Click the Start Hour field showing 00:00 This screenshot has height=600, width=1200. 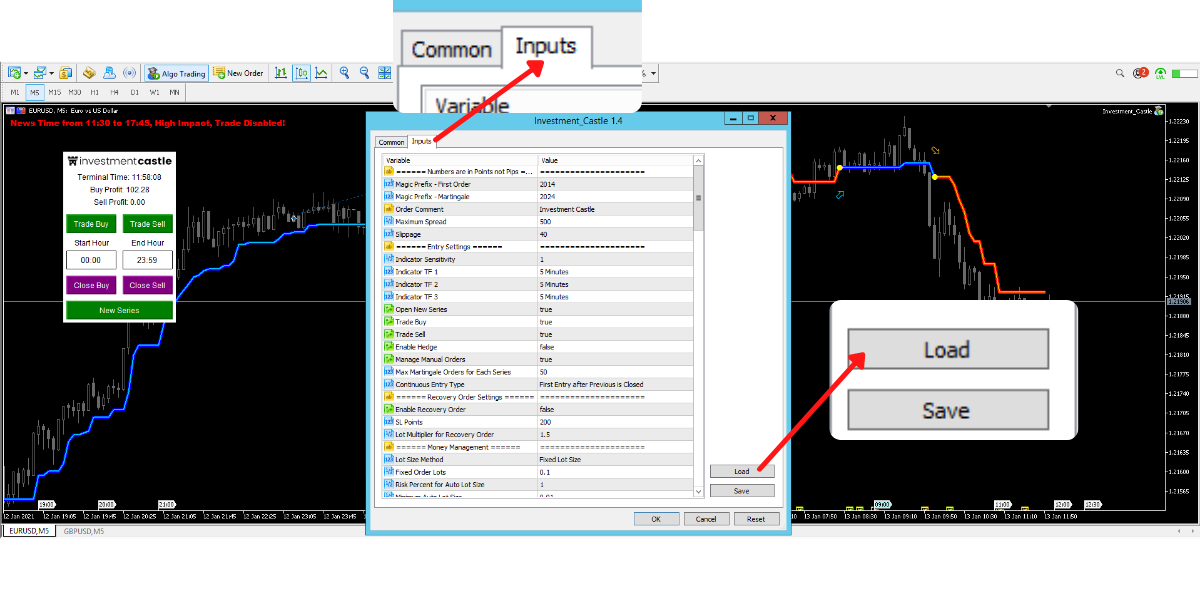91,260
